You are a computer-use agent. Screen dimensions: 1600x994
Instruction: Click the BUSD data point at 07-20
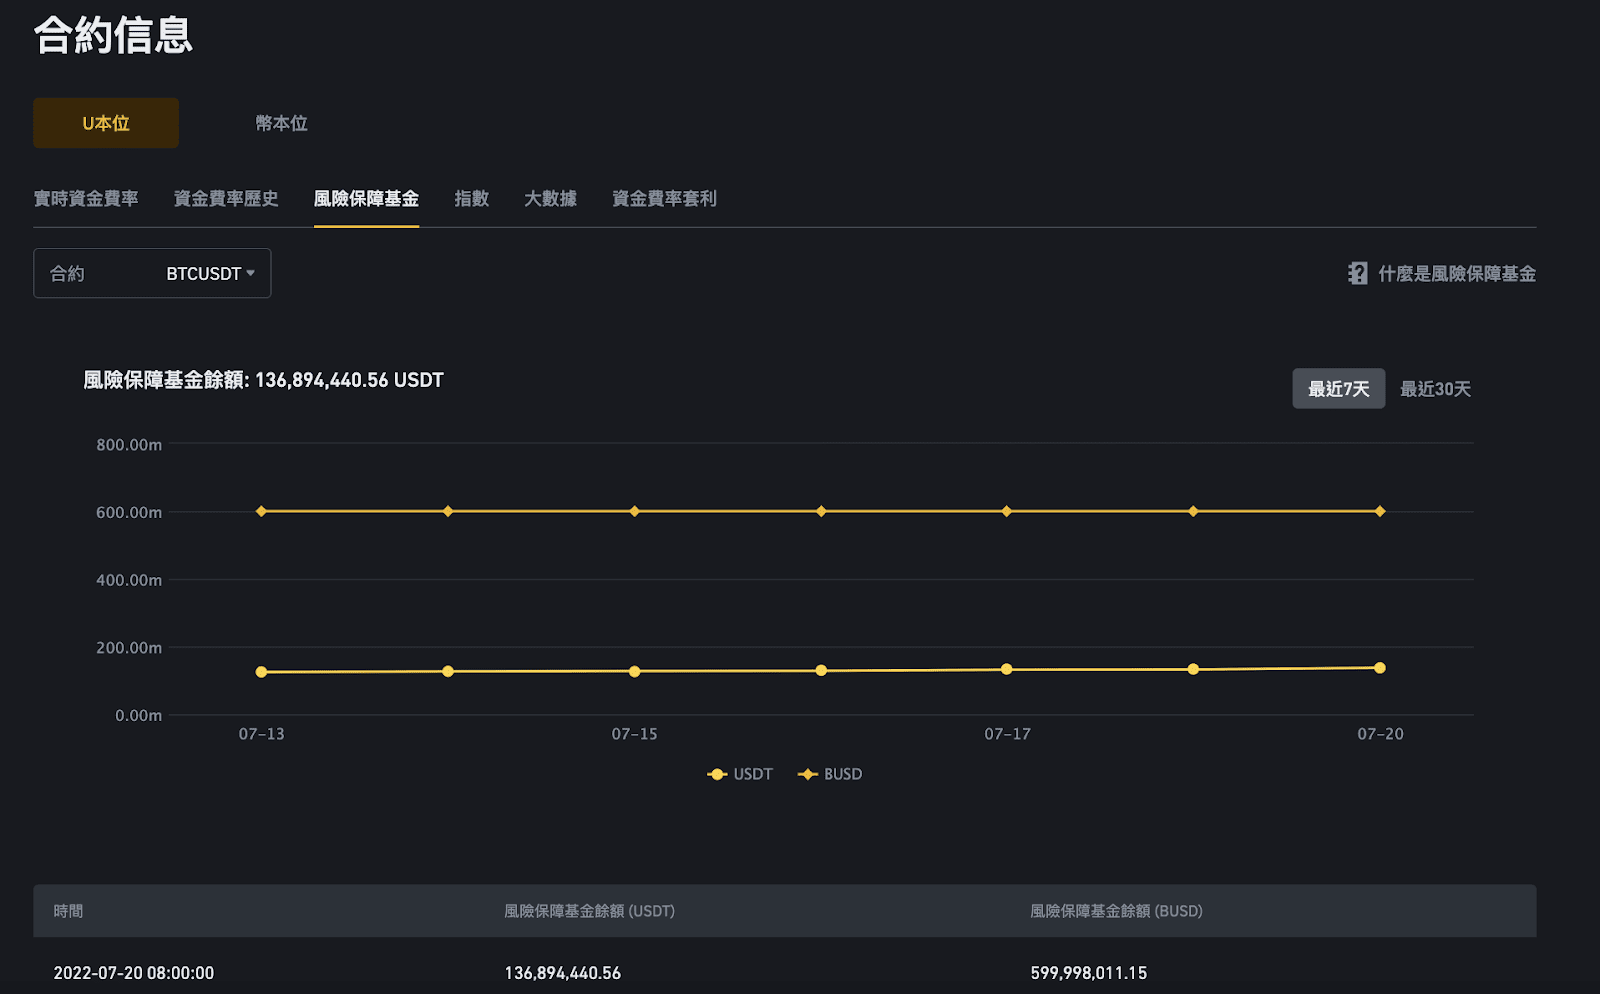(1379, 511)
